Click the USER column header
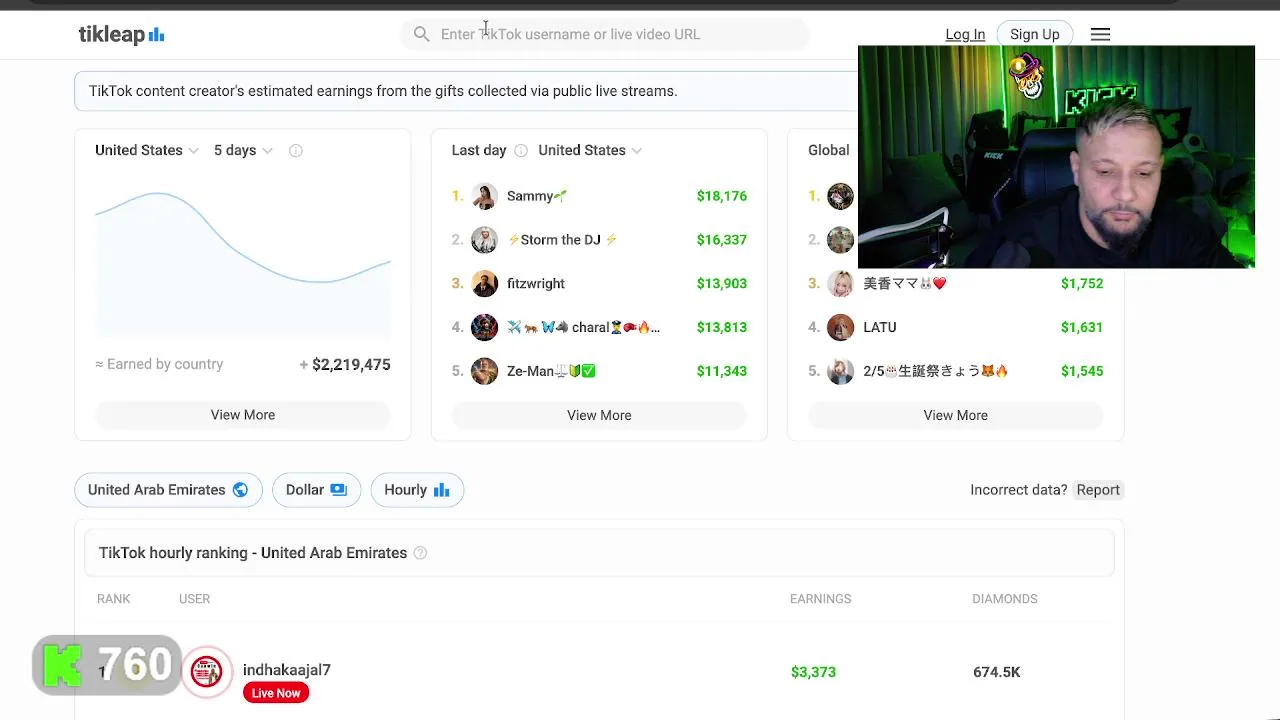 click(194, 599)
